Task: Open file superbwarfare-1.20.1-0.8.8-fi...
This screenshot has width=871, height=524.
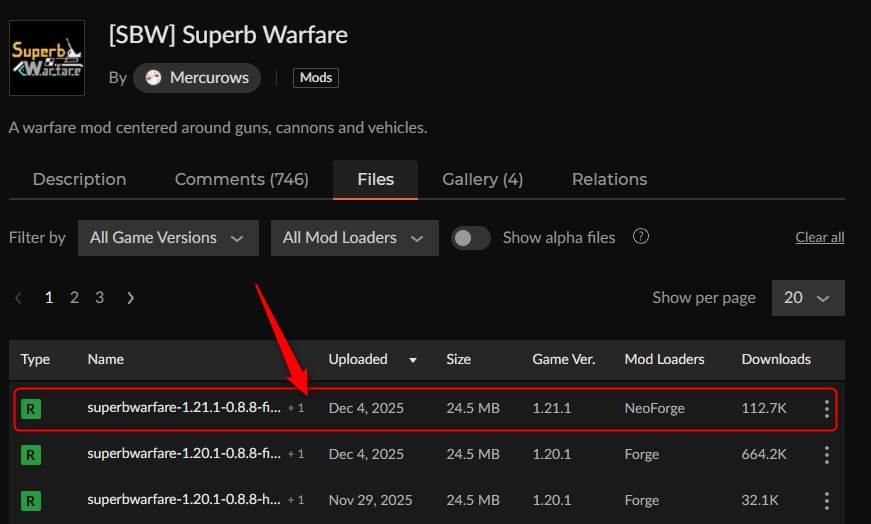Action: 184,453
